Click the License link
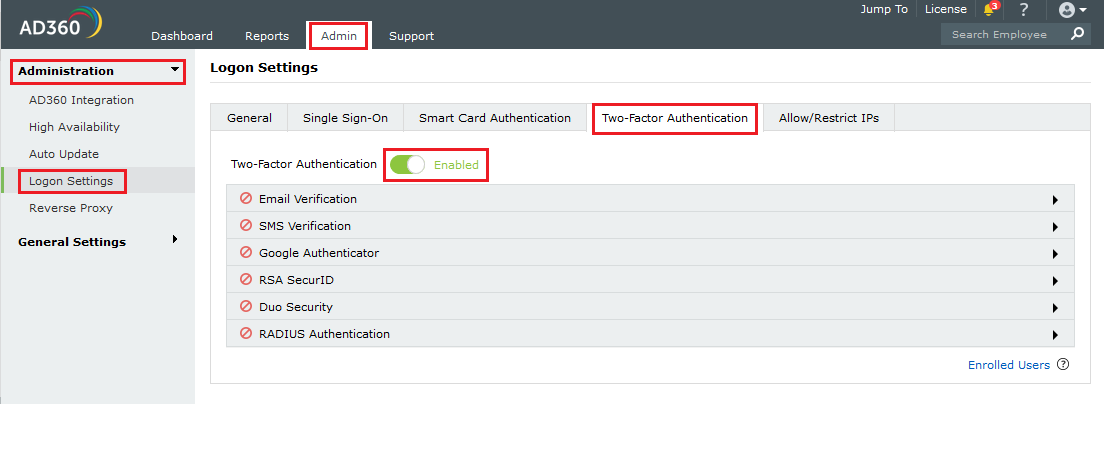The image size is (1104, 459). click(946, 9)
